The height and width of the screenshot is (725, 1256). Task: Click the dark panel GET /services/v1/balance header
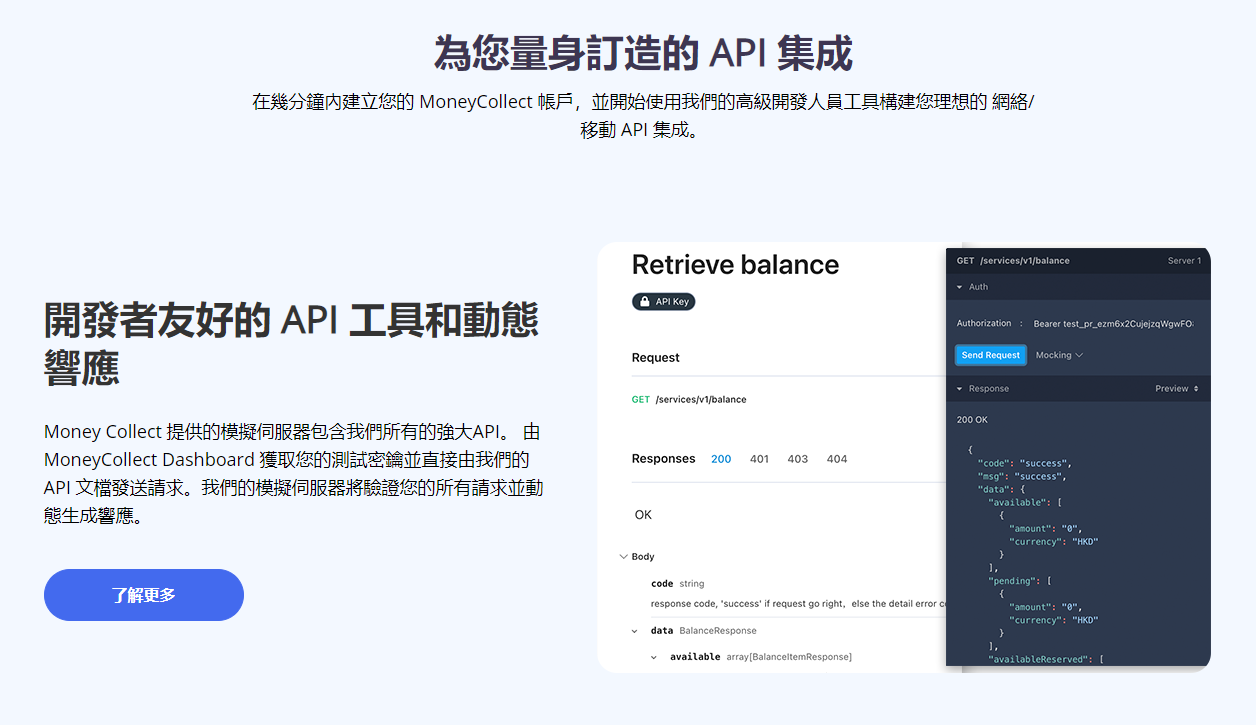pos(1013,261)
